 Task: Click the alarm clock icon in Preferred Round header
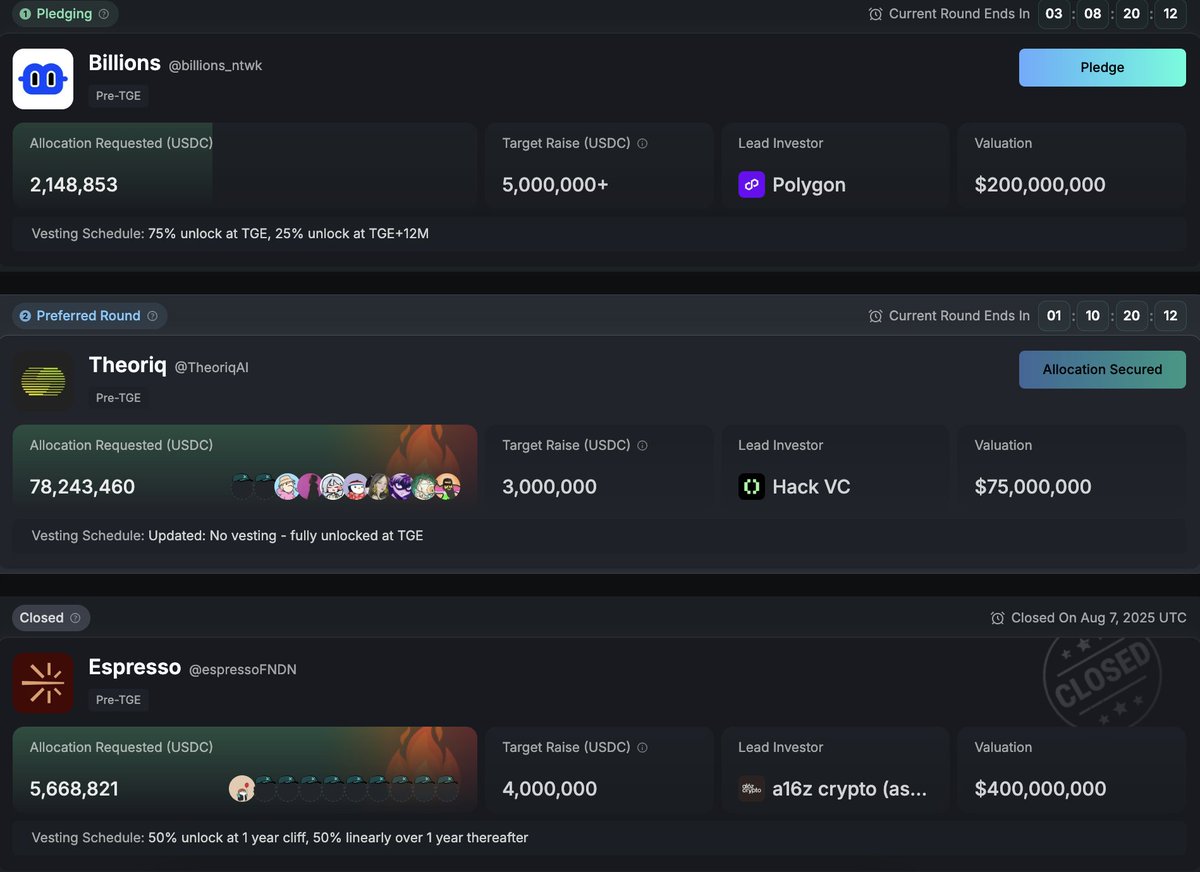[x=876, y=316]
